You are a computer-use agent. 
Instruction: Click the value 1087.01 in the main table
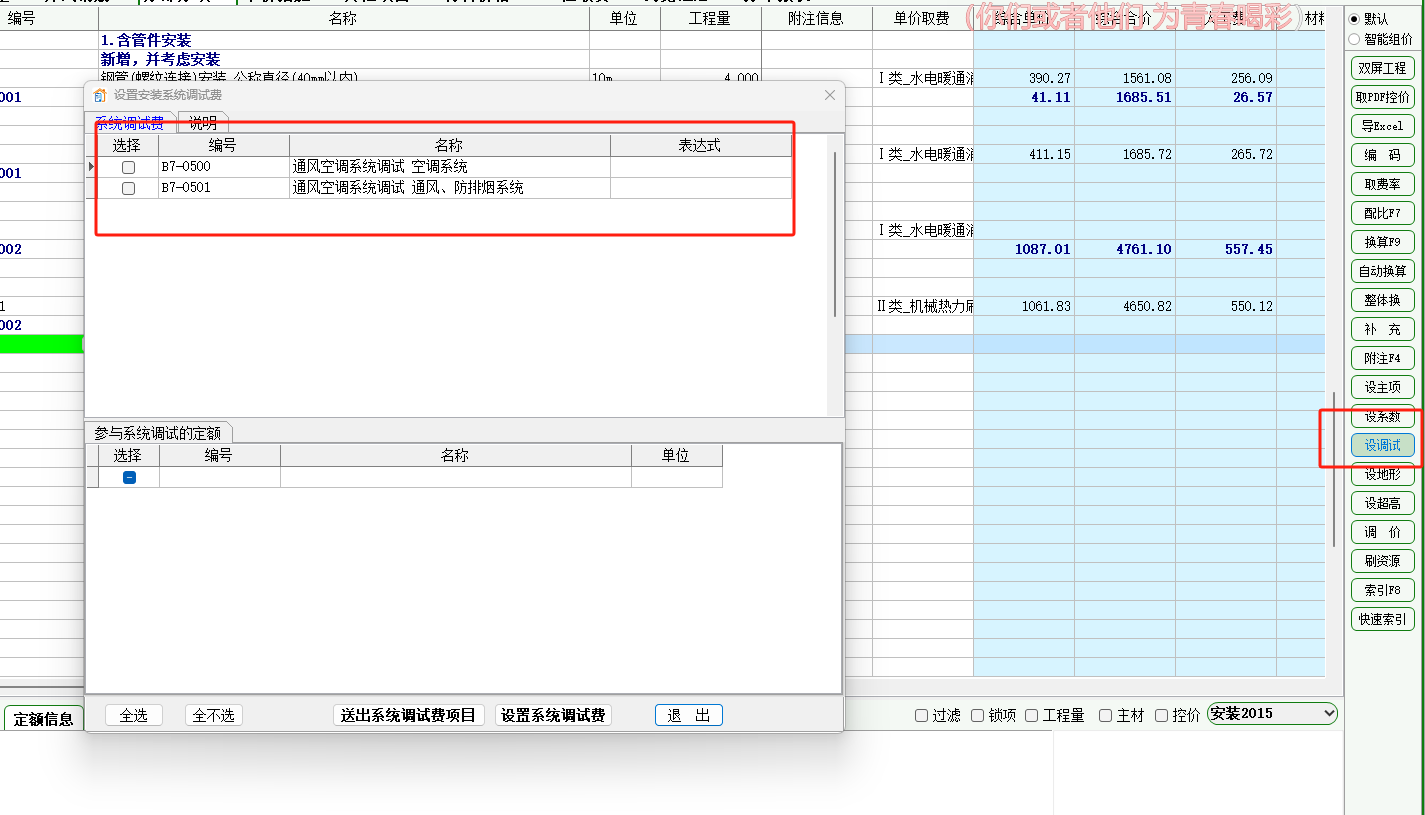tap(1043, 249)
